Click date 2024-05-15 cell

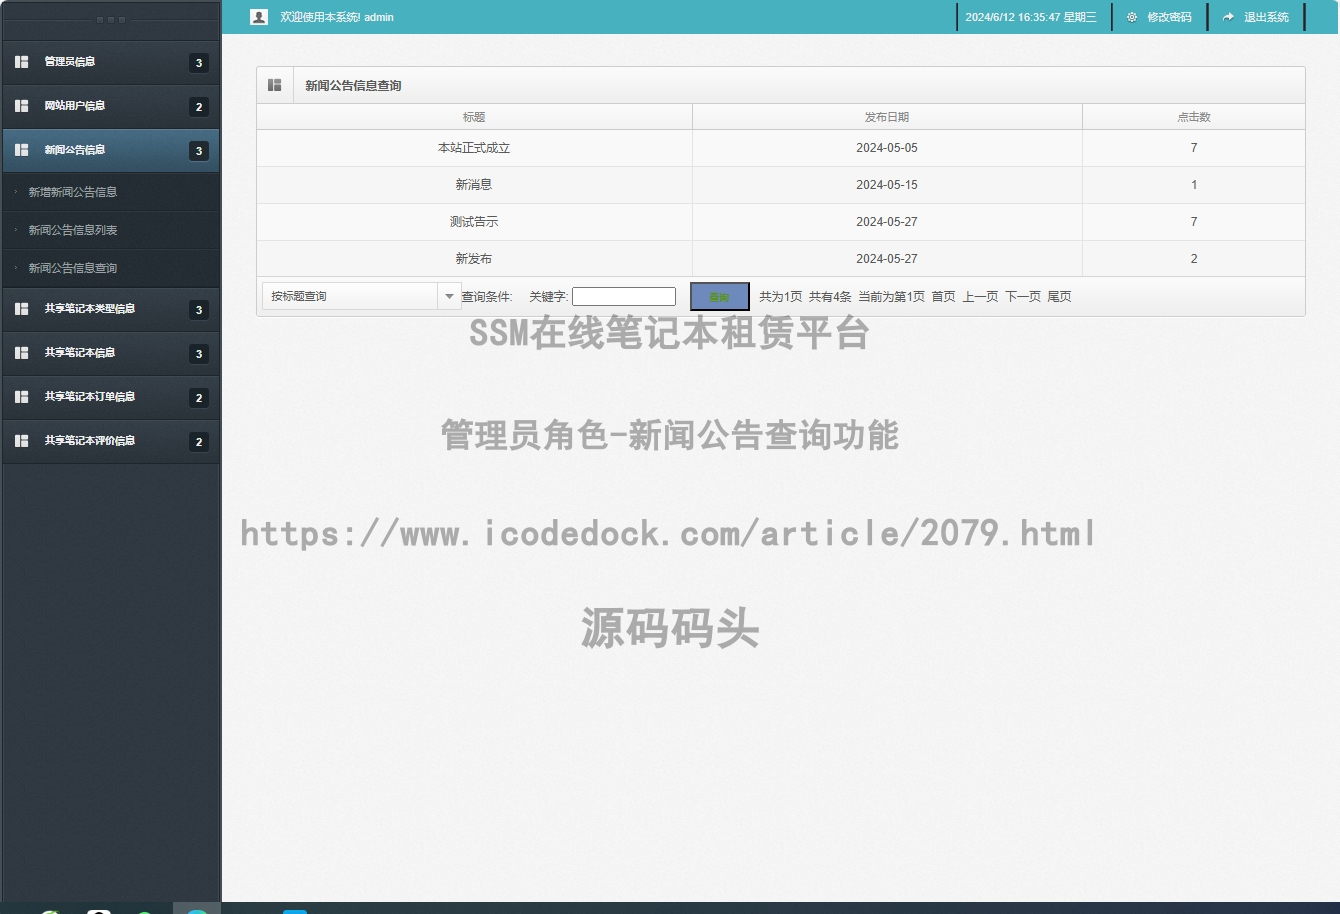pyautogui.click(x=887, y=185)
